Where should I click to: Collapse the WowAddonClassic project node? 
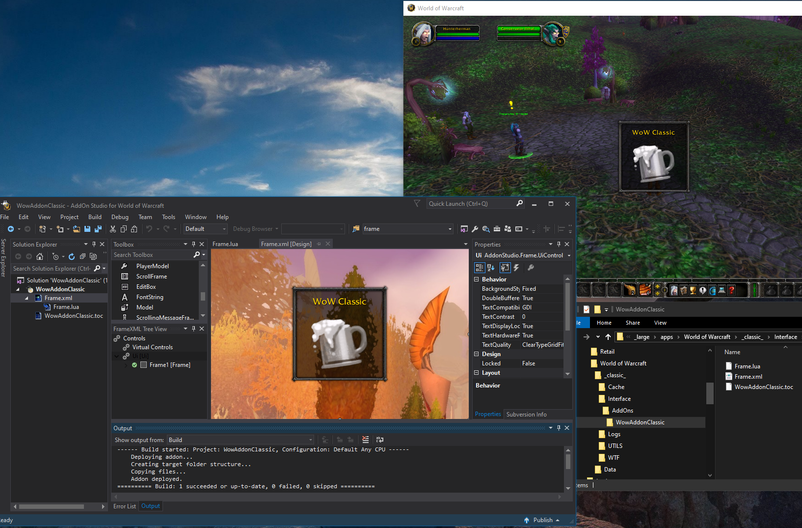click(x=18, y=289)
